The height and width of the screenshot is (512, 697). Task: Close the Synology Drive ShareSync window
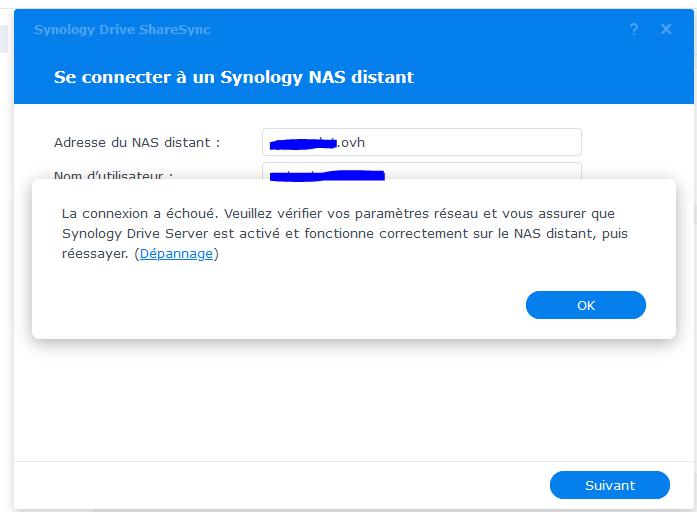tap(666, 29)
